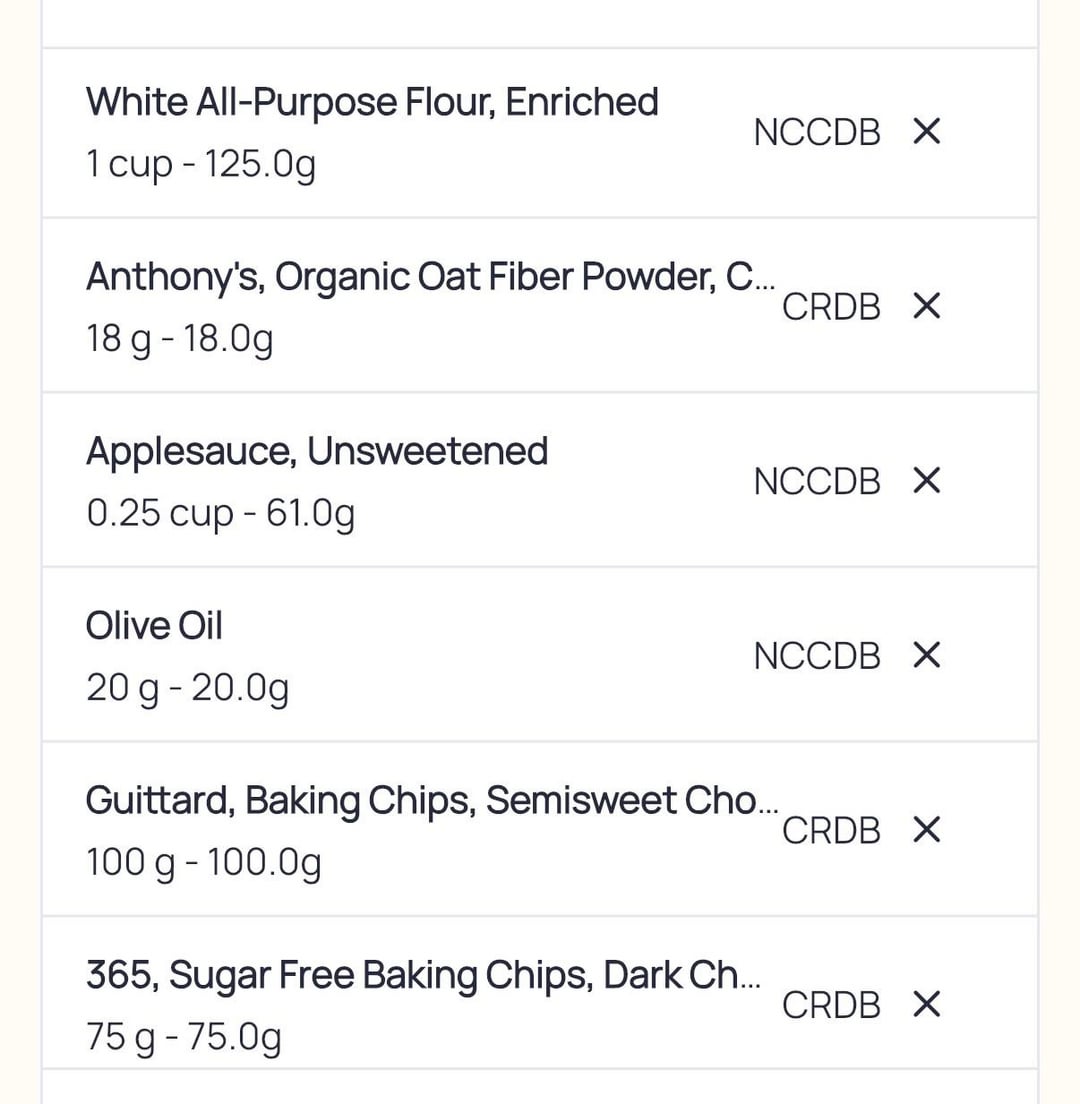Click the NCCDB label beside Olive Oil

coord(817,656)
